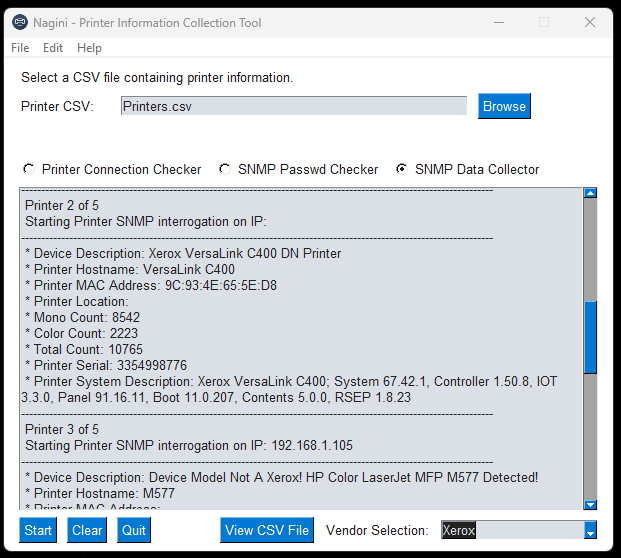Select Printer Connection Checker radio button
The height and width of the screenshot is (558, 621).
(x=29, y=169)
